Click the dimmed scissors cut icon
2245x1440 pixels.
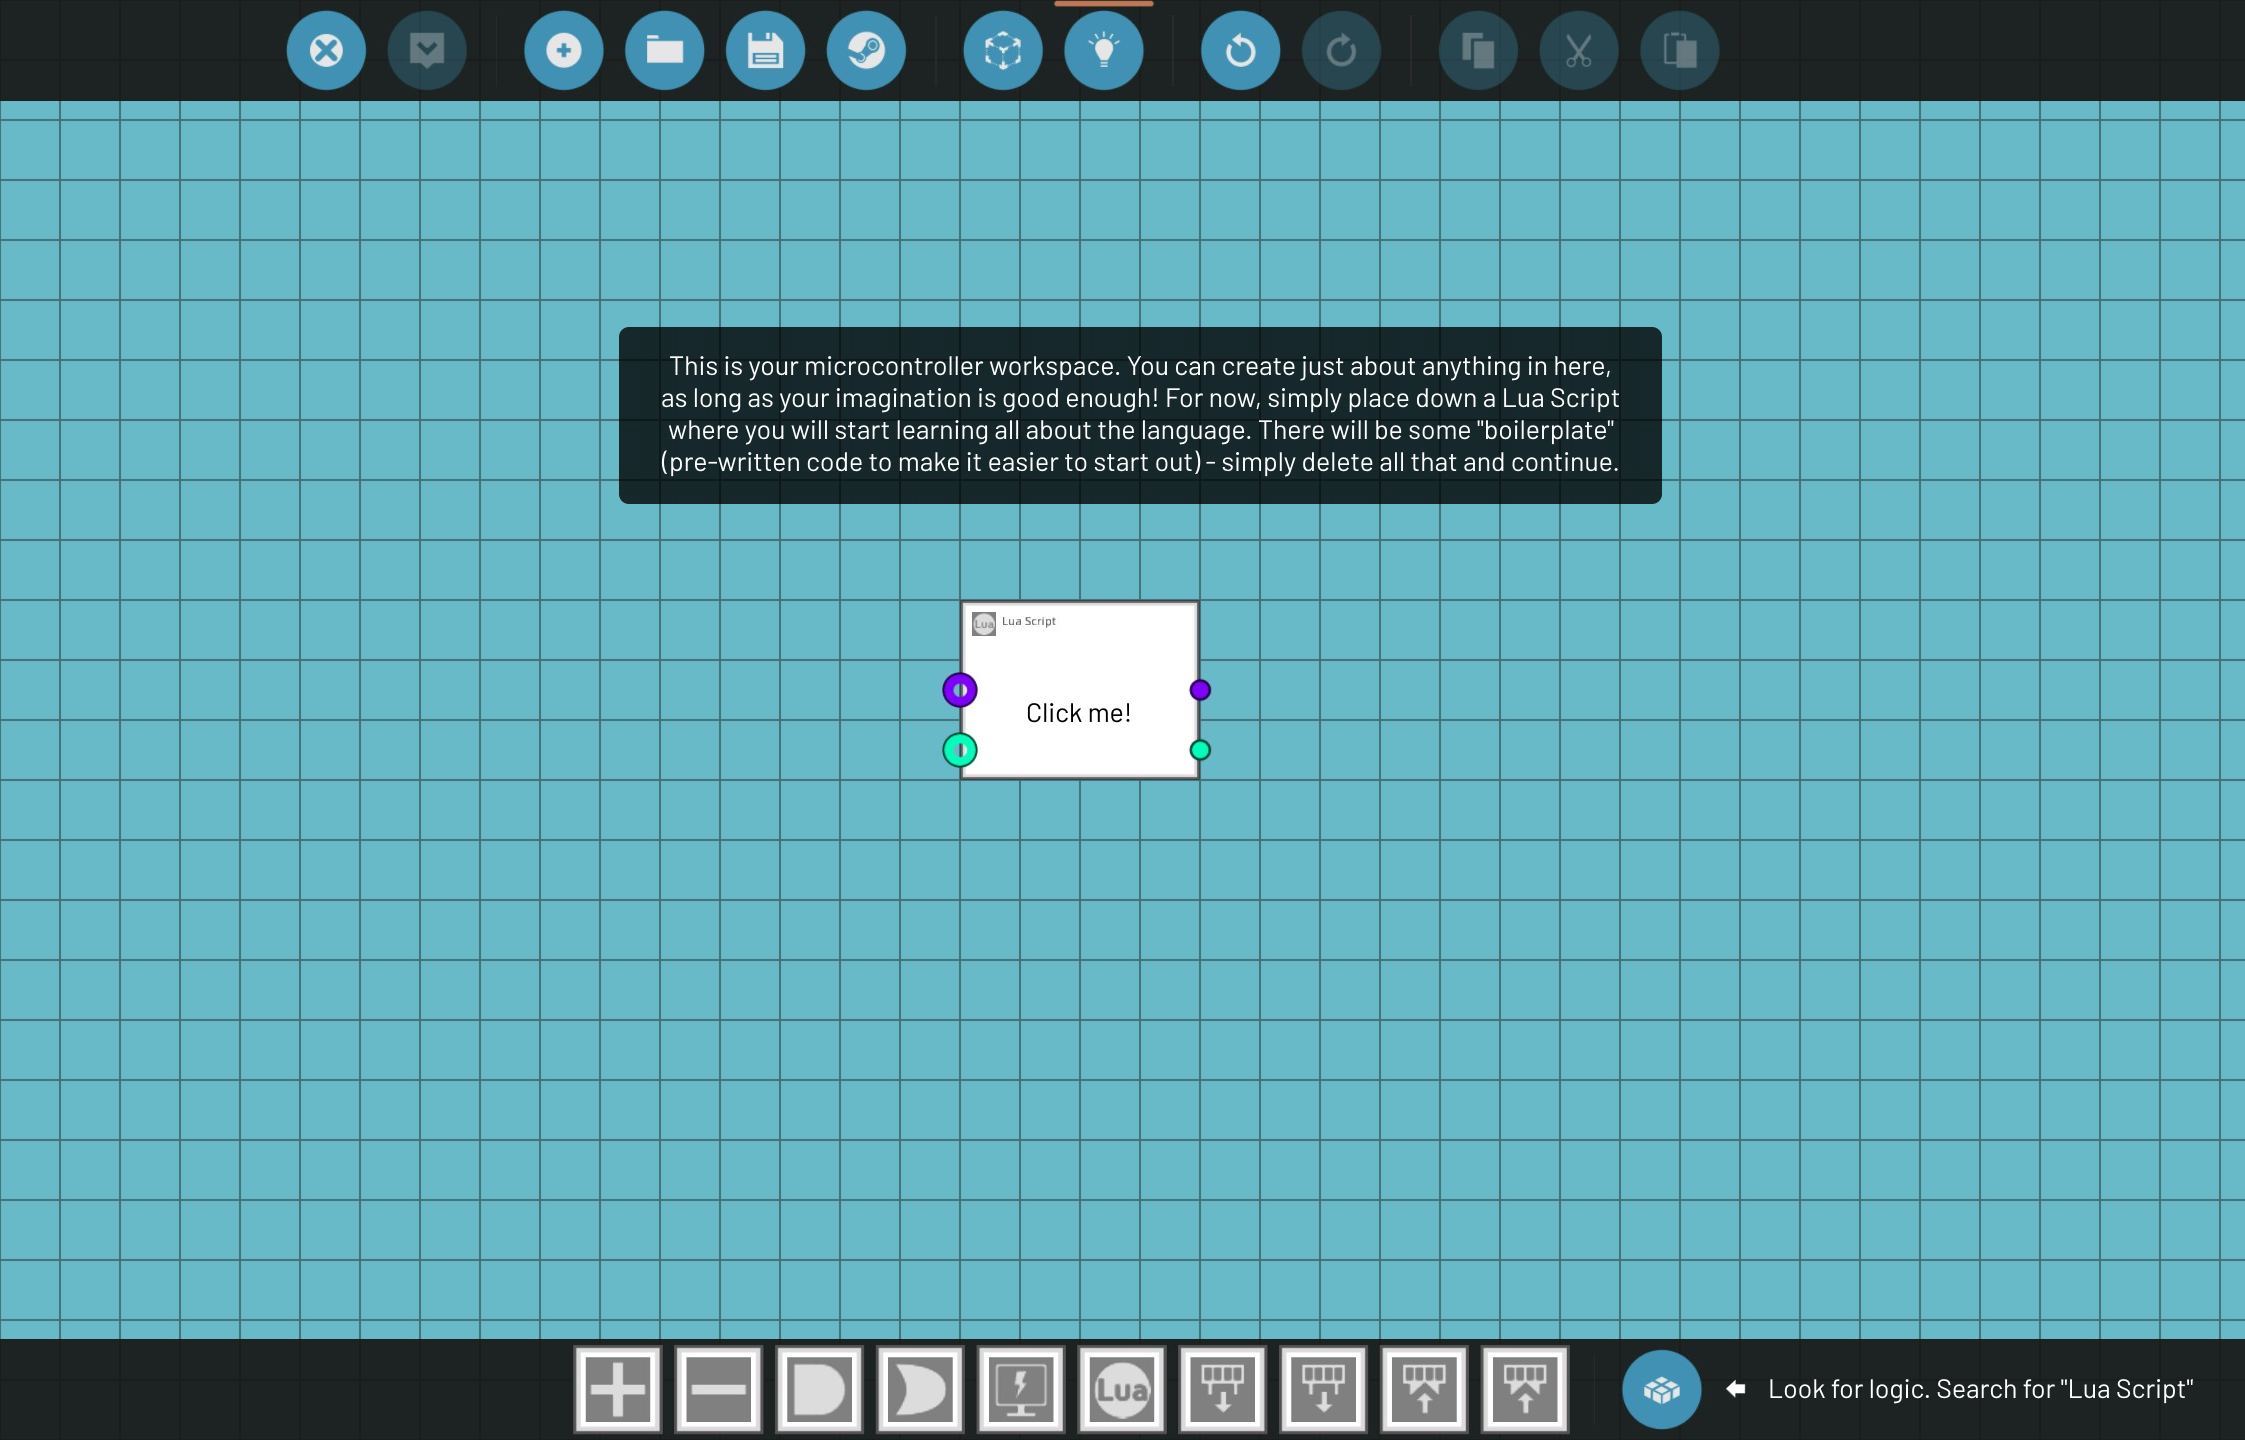(x=1579, y=51)
